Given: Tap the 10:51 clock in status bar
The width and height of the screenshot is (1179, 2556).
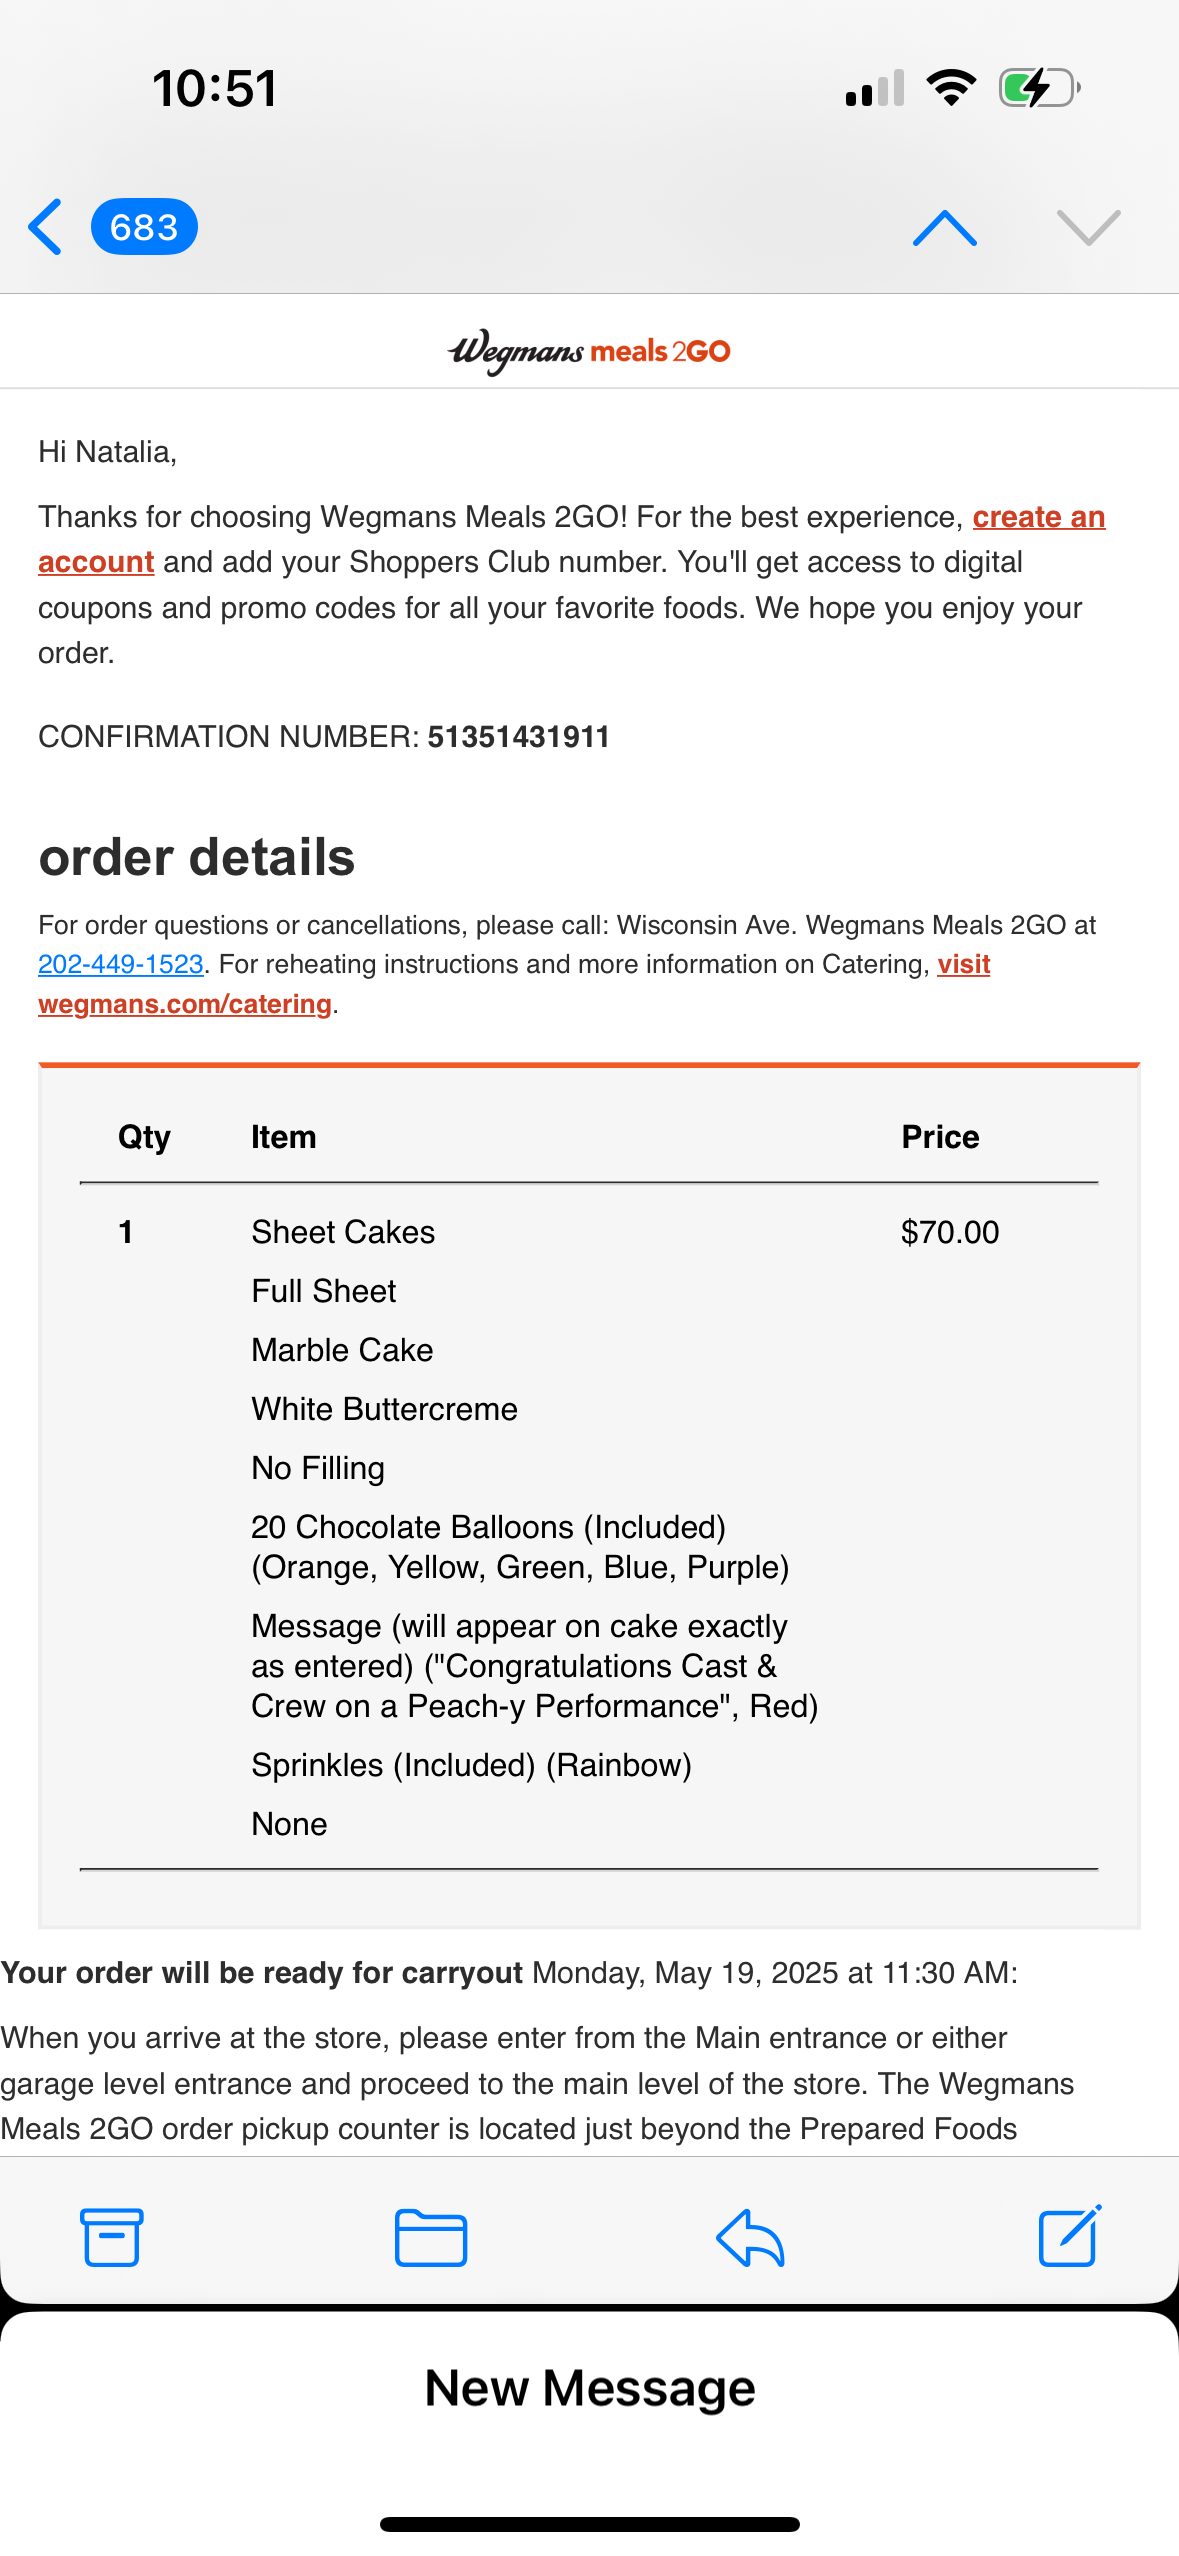Looking at the screenshot, I should 215,88.
